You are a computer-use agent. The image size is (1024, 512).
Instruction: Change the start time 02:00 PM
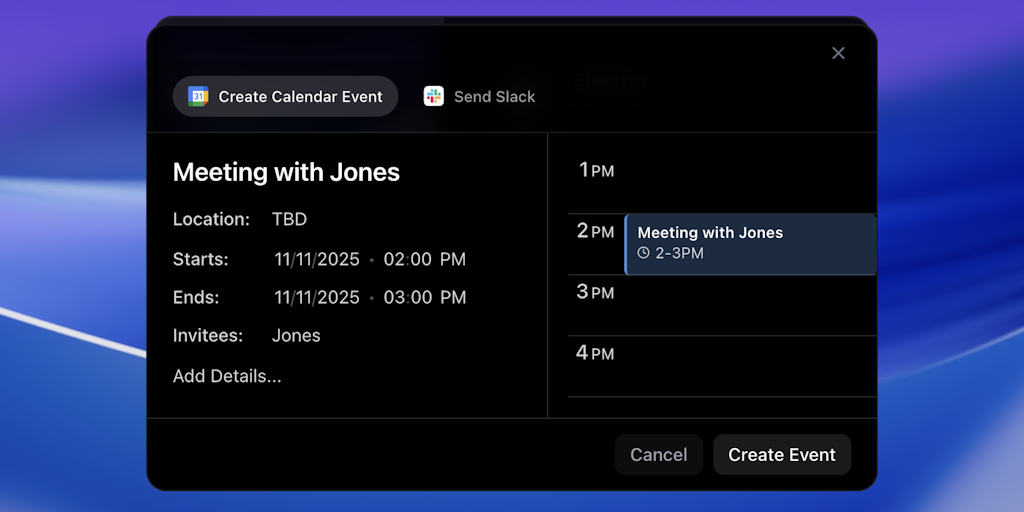pos(425,259)
